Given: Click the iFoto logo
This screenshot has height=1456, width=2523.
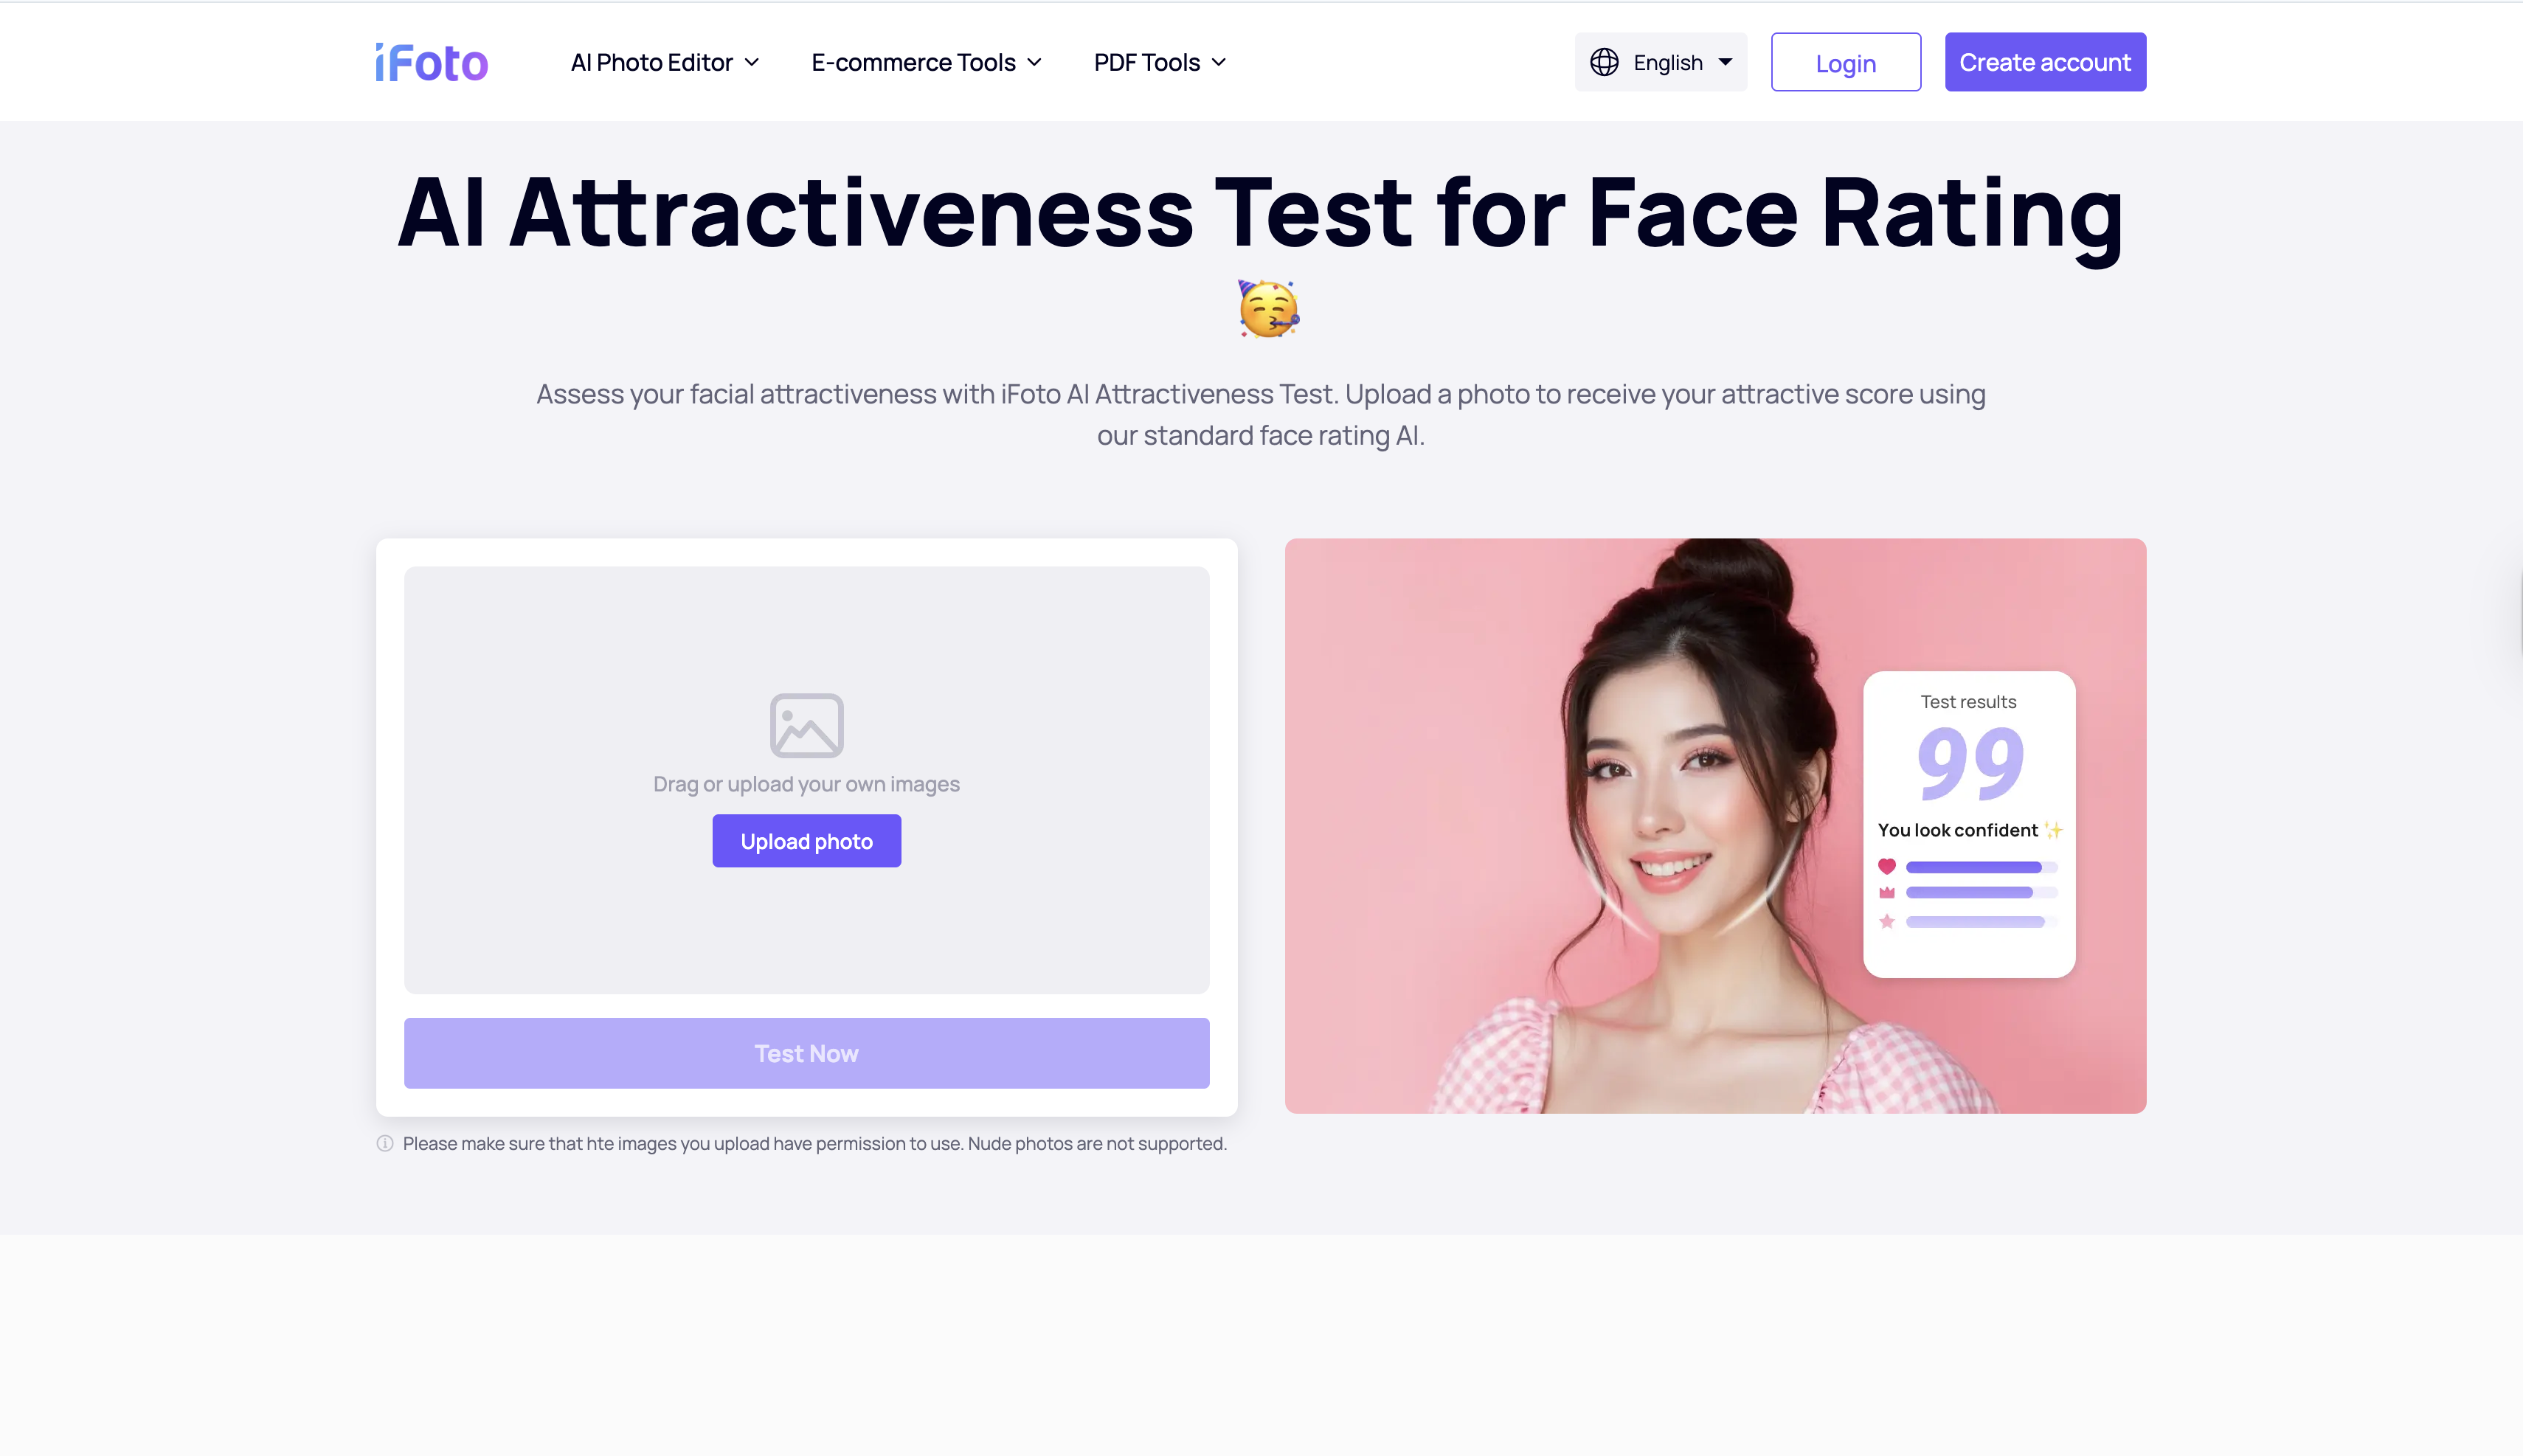Looking at the screenshot, I should point(430,62).
